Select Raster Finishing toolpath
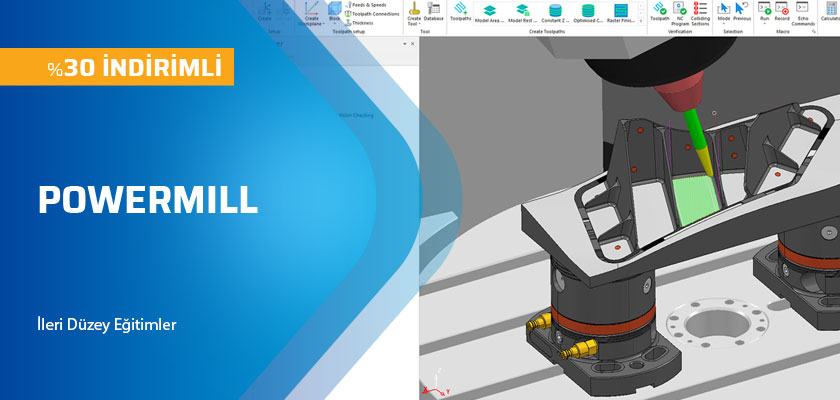The width and height of the screenshot is (840, 400). point(620,12)
